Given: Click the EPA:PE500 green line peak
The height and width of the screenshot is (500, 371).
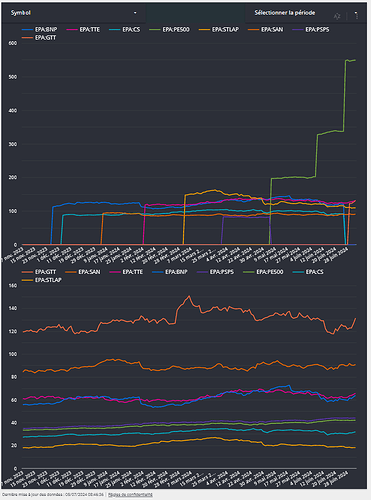Looking at the screenshot, I should tap(347, 60).
